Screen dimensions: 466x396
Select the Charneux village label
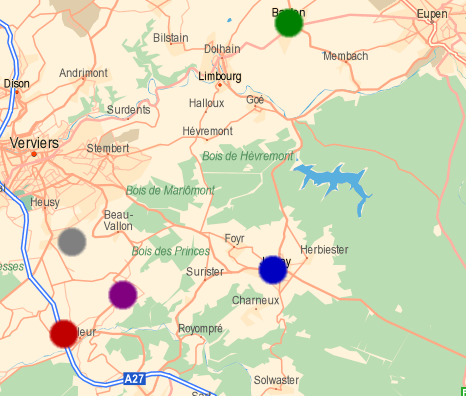[256, 301]
